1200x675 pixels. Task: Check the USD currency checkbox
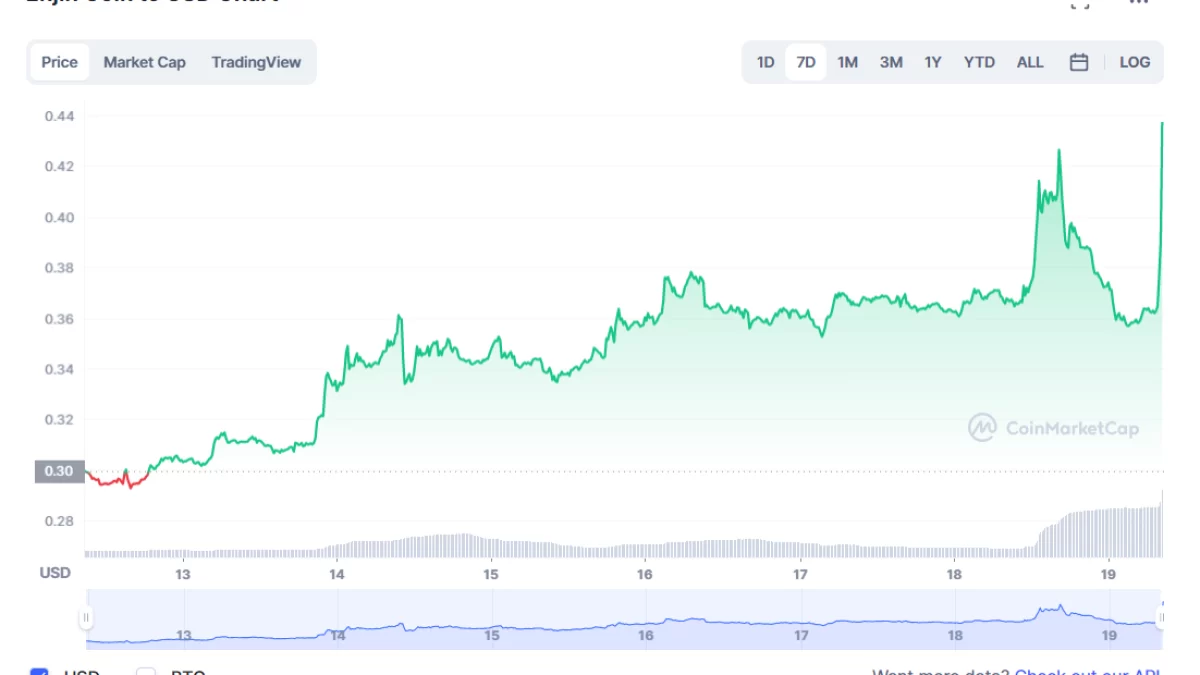click(x=39, y=671)
